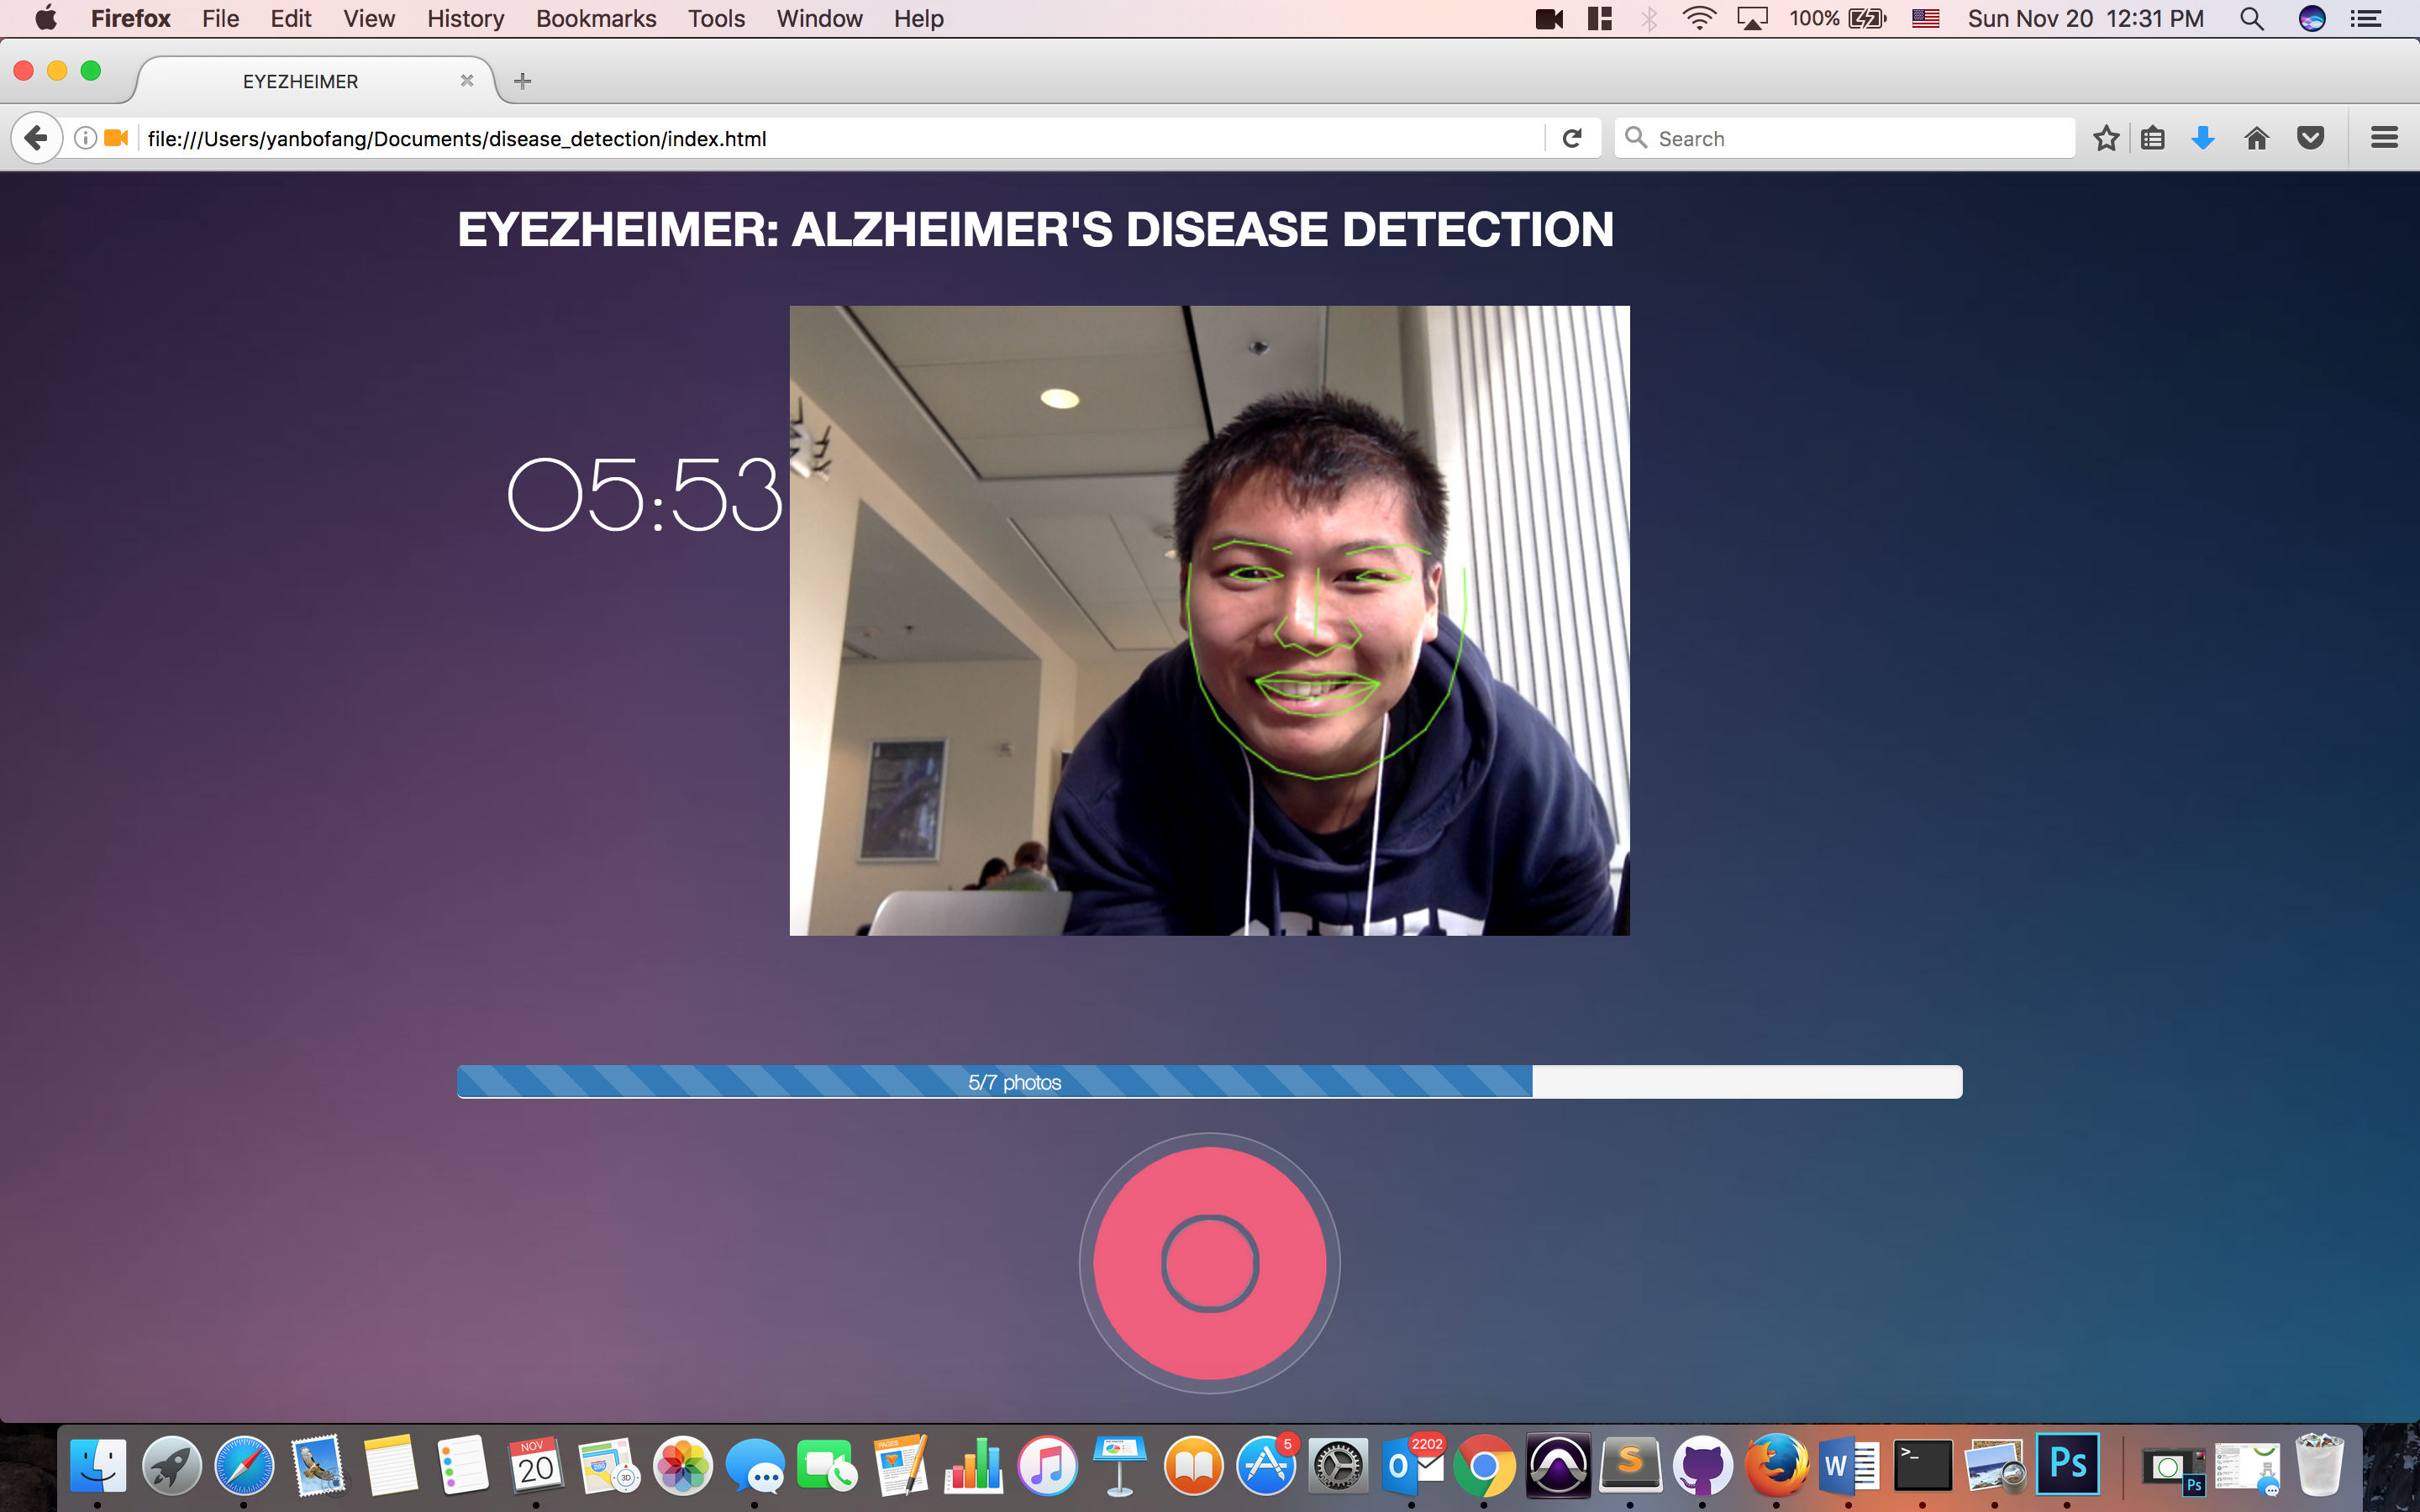Image resolution: width=2420 pixels, height=1512 pixels.
Task: Open the Downloads arrow icon
Action: click(x=2203, y=138)
